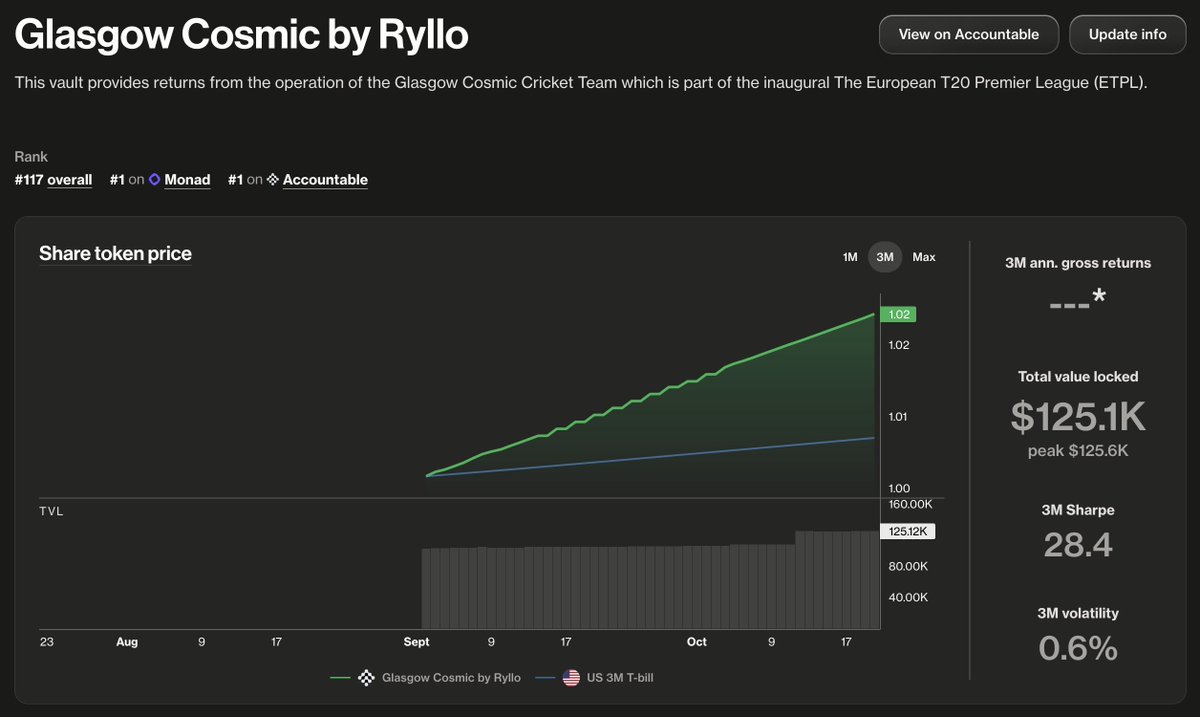Click the 1.01 price axis label
1200x717 pixels.
pos(898,417)
